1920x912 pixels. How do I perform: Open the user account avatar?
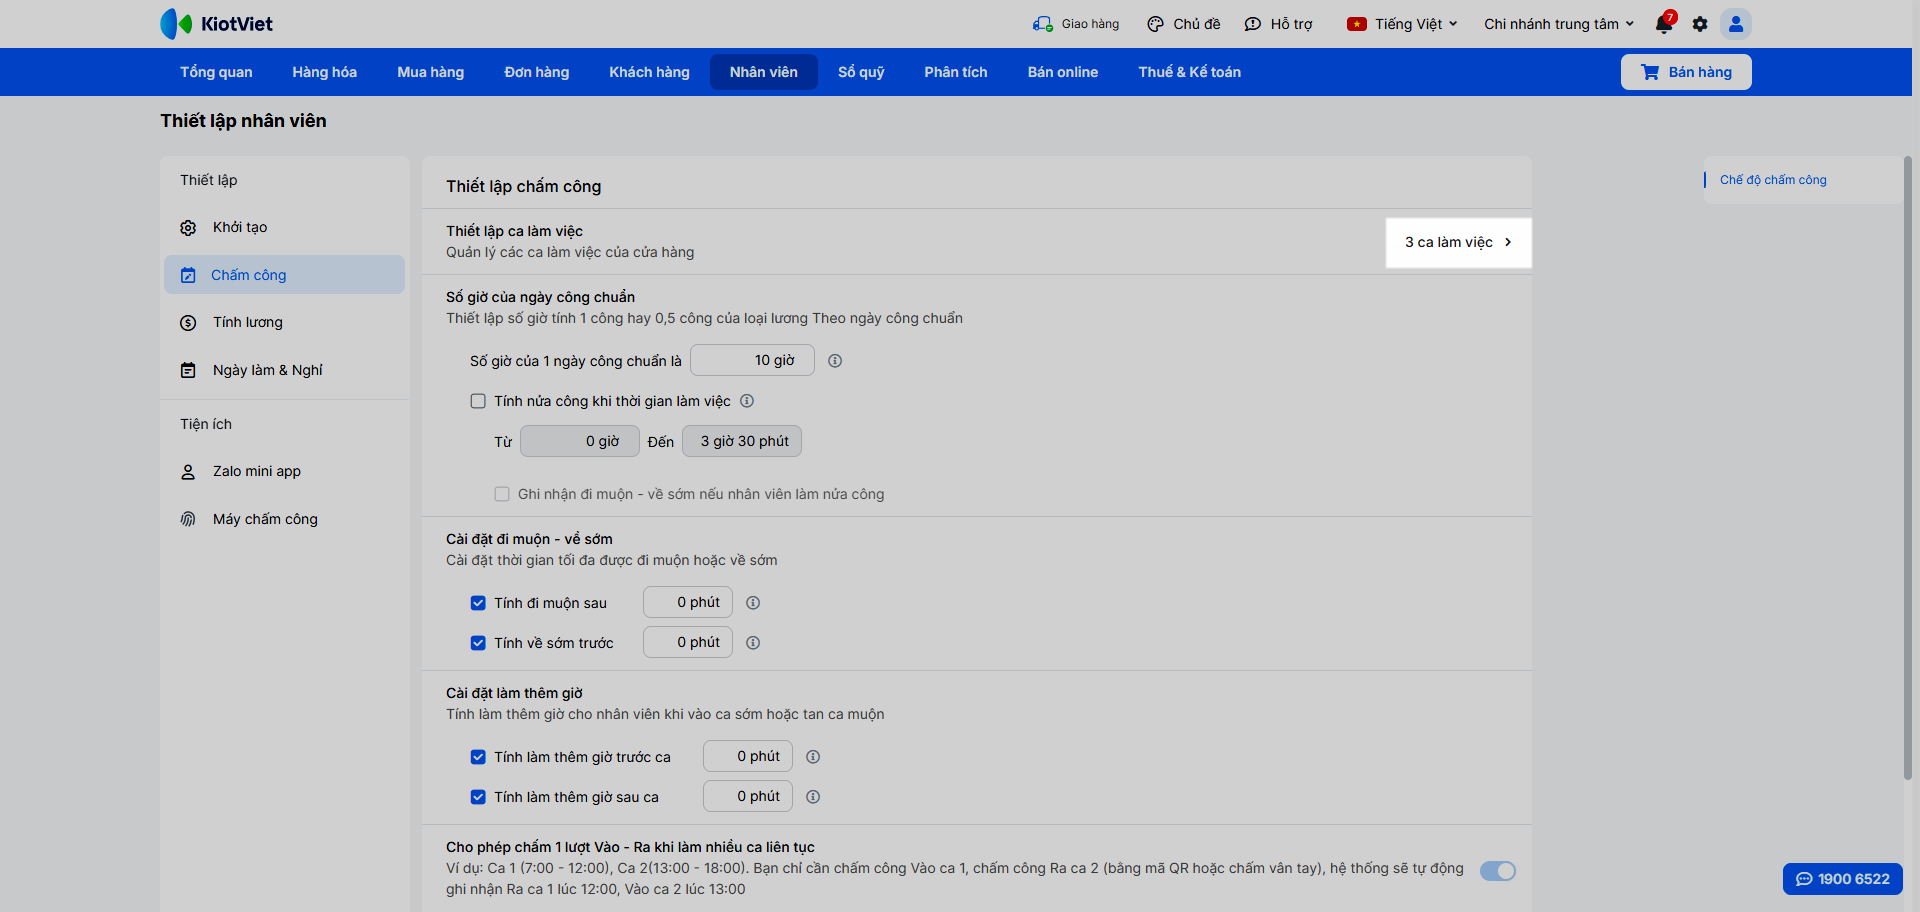[1736, 24]
